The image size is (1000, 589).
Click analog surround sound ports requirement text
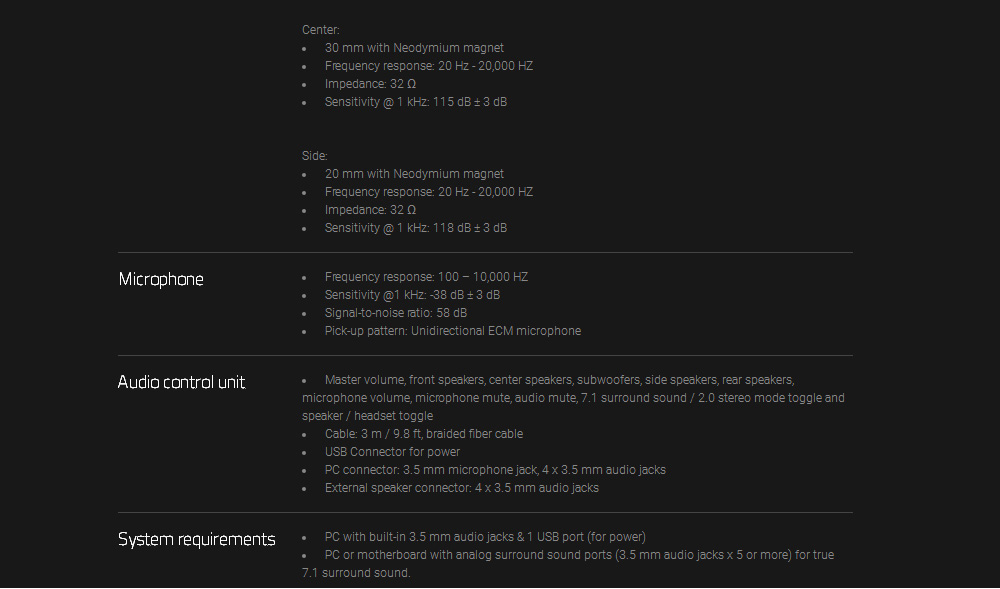coord(568,564)
